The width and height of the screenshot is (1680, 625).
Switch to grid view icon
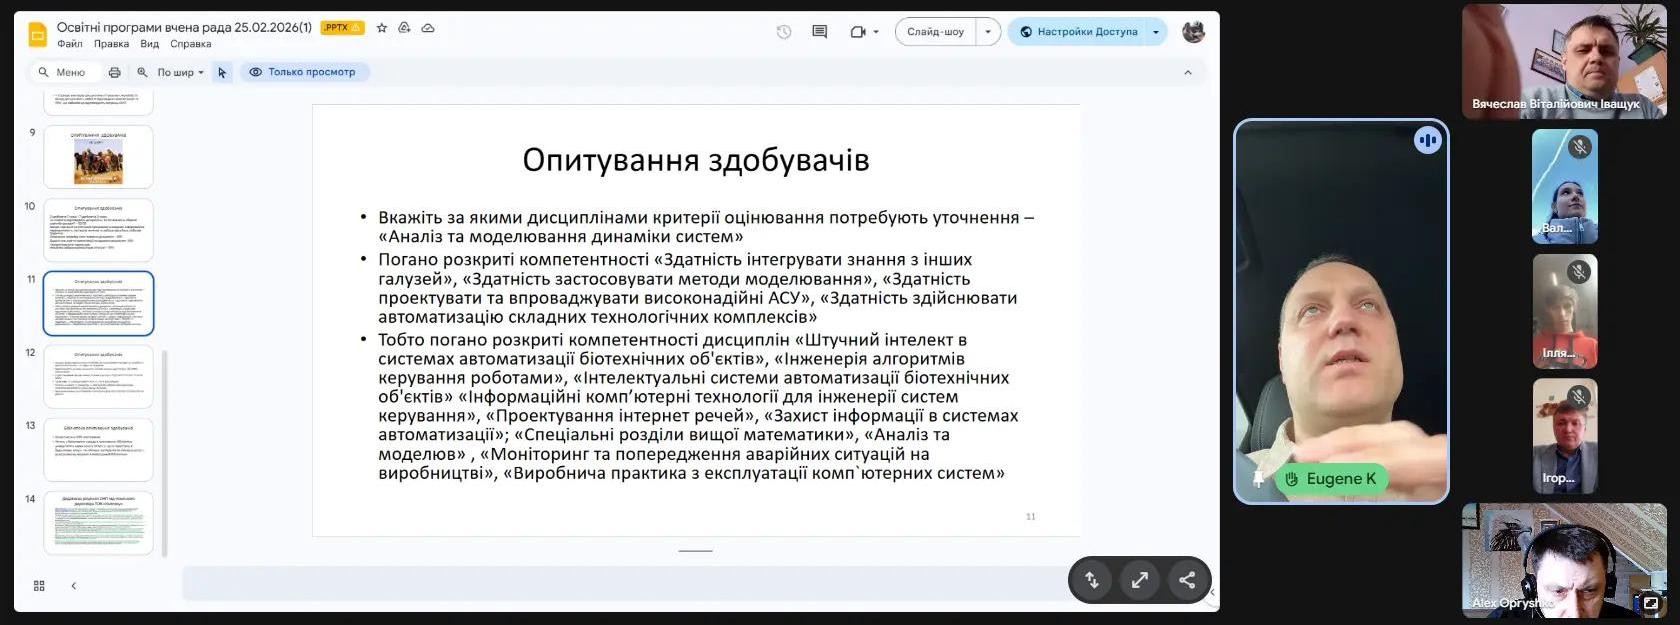pyautogui.click(x=39, y=586)
